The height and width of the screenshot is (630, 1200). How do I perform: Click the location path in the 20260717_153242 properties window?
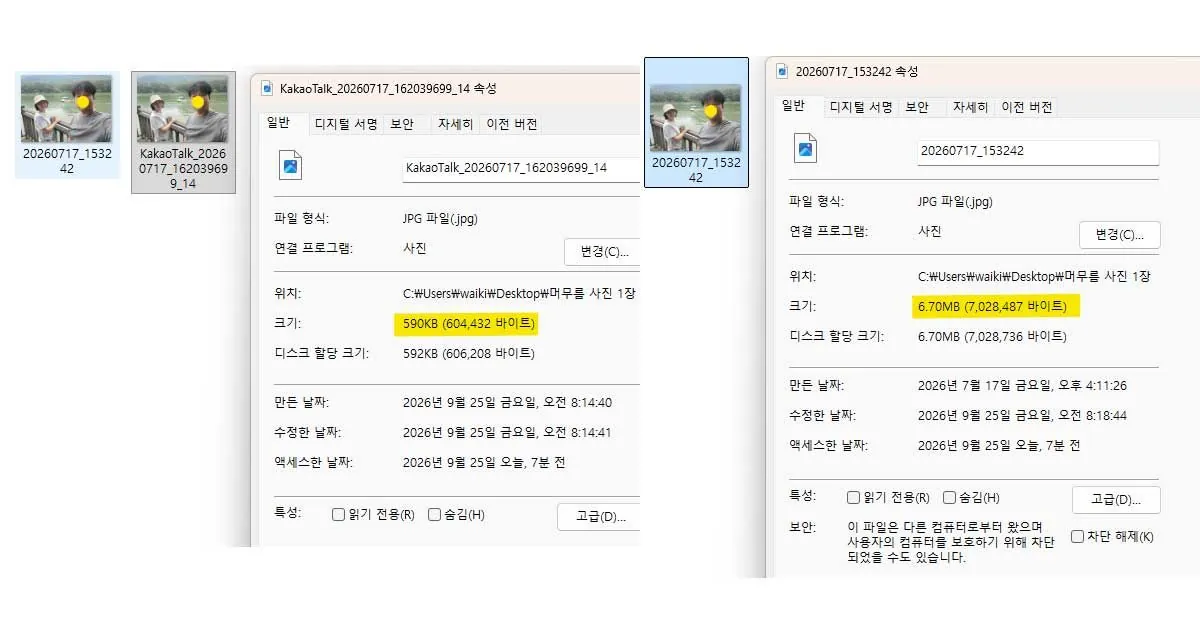1034,277
